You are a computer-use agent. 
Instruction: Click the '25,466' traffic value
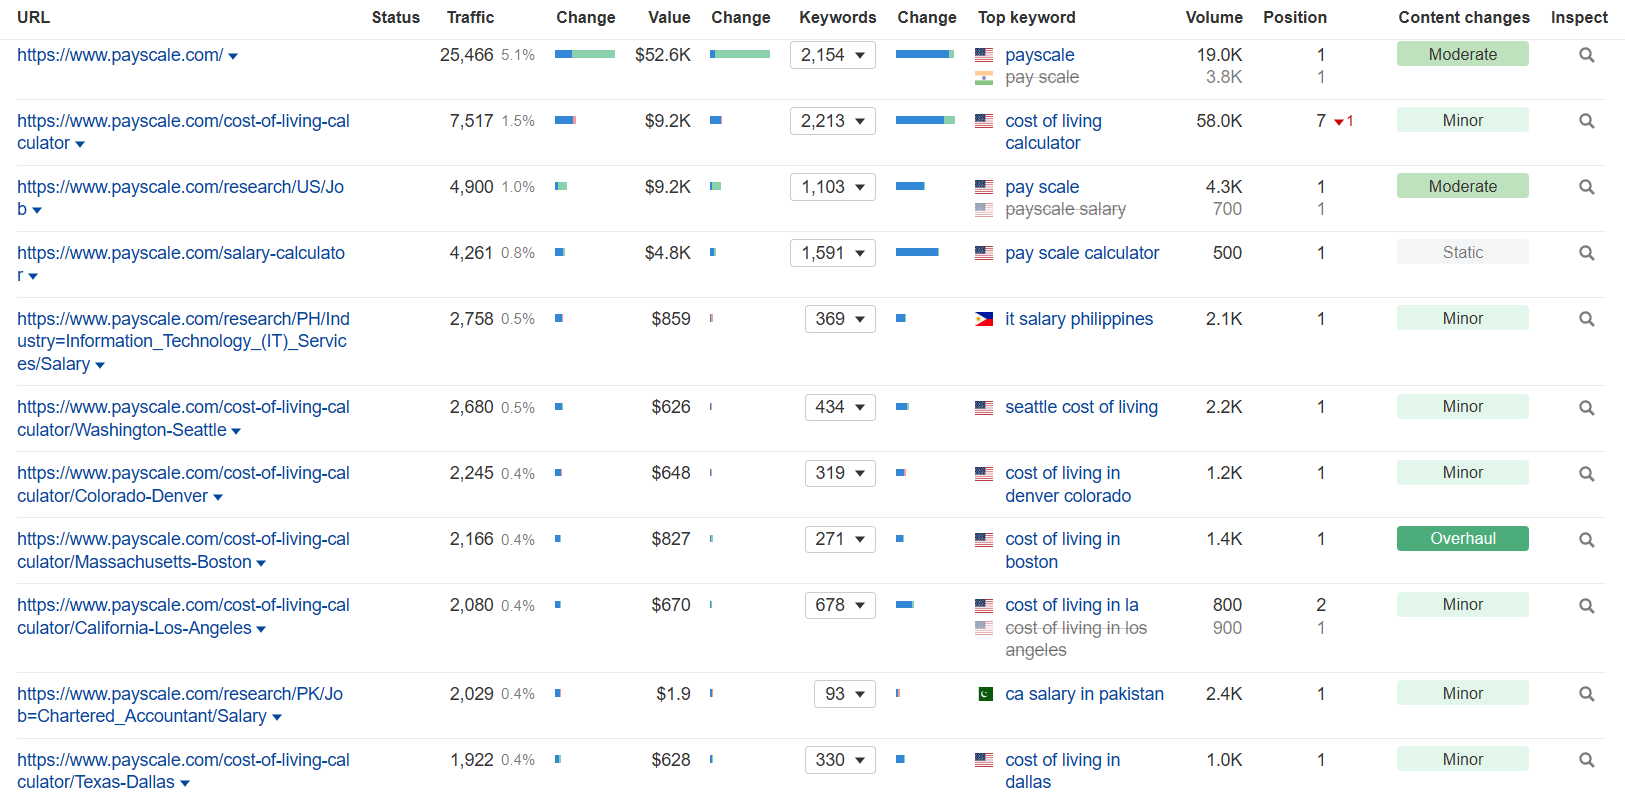(467, 55)
